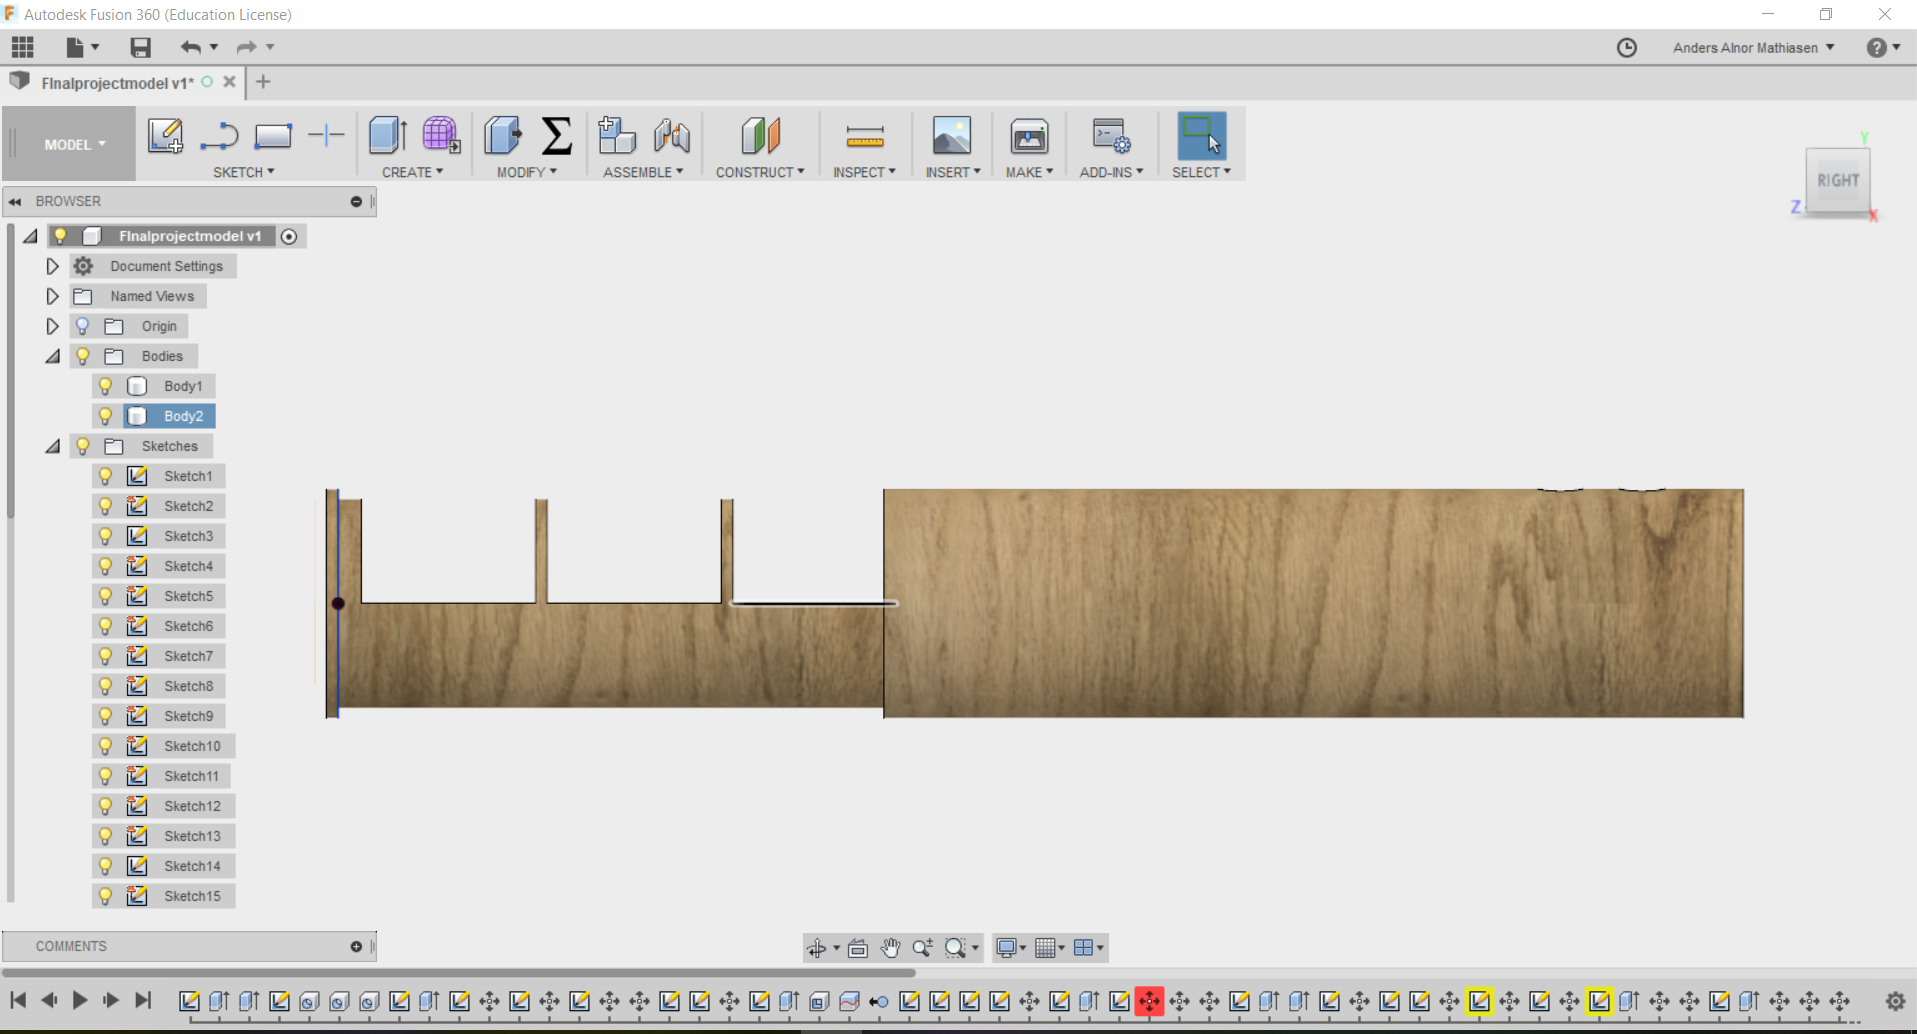1917x1034 pixels.
Task: Add a new document tab
Action: [263, 82]
